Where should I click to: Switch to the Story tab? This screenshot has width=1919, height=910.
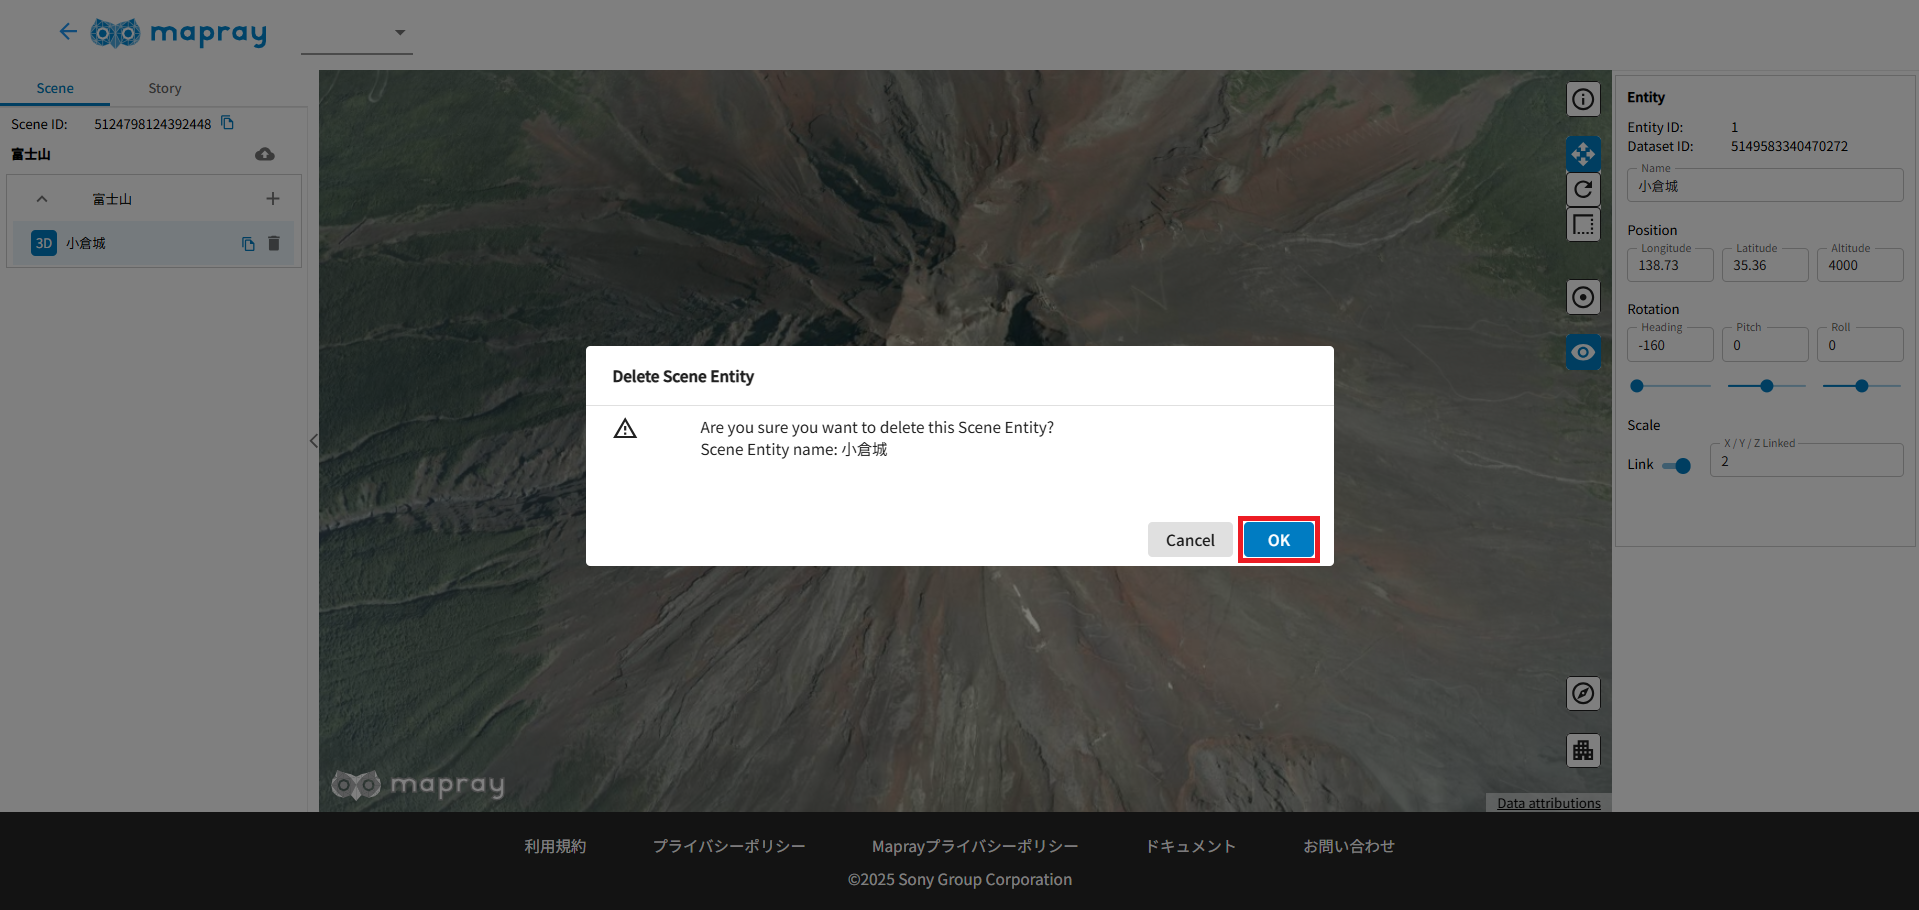pyautogui.click(x=165, y=88)
